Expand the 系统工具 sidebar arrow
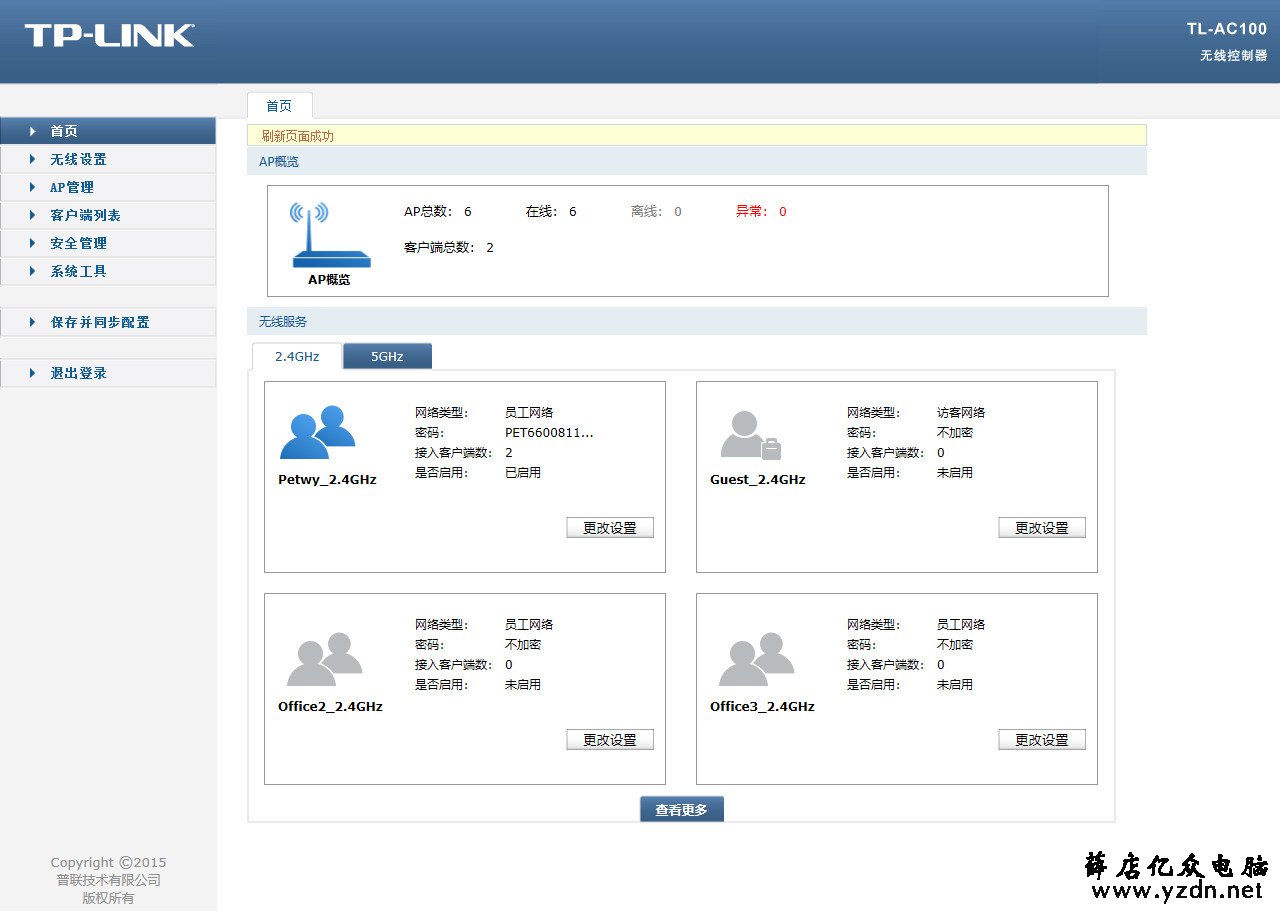1280x911 pixels. pos(33,271)
